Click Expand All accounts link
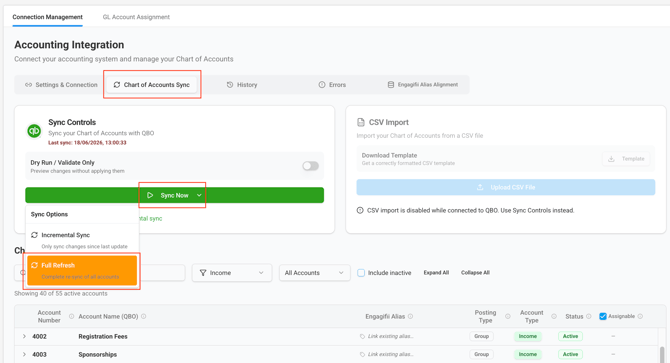670x363 pixels. pyautogui.click(x=436, y=272)
